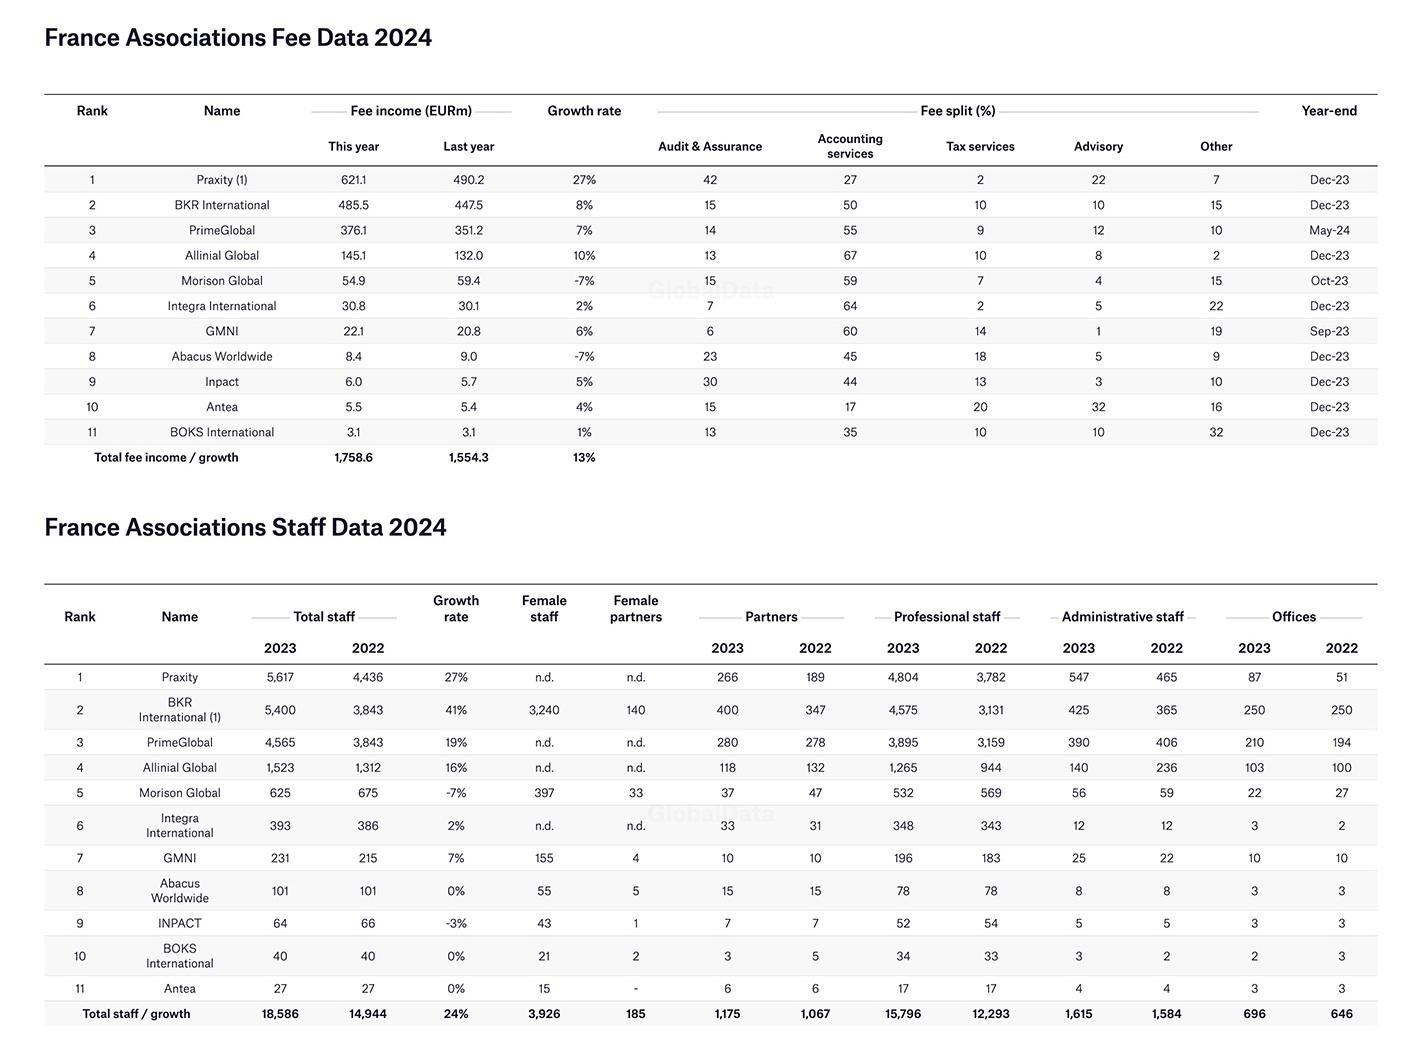Select the Growth rate header in fee table
This screenshot has width=1427, height=1046.
584,111
